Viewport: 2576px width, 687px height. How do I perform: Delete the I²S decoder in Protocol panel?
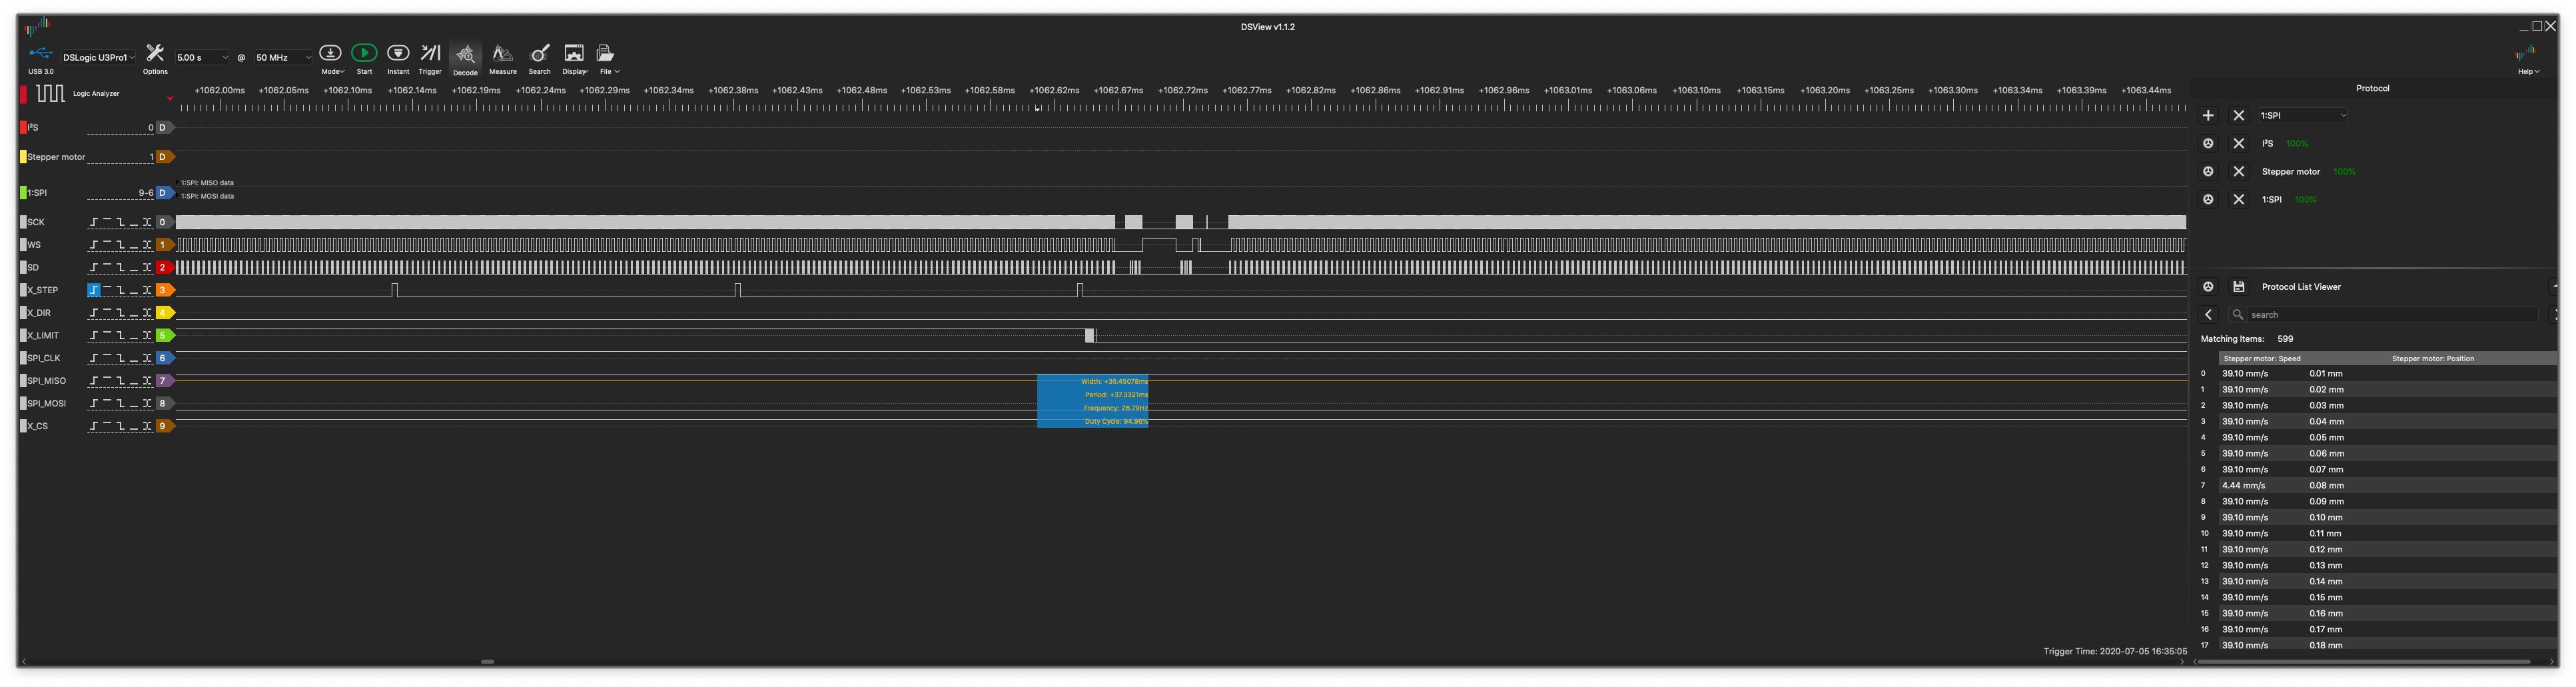point(2239,144)
